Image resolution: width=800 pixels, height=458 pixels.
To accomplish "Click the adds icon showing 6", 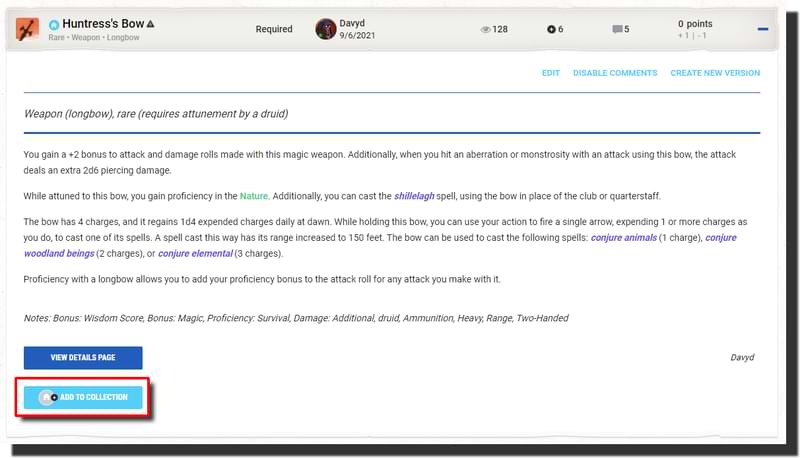I will point(551,30).
